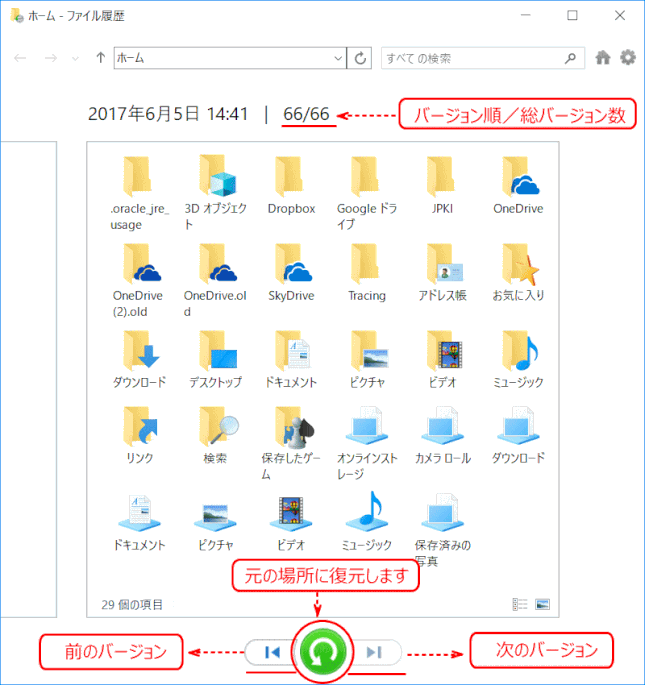Click the search magnifier icon
Viewport: 645px width, 685px height.
tap(570, 58)
